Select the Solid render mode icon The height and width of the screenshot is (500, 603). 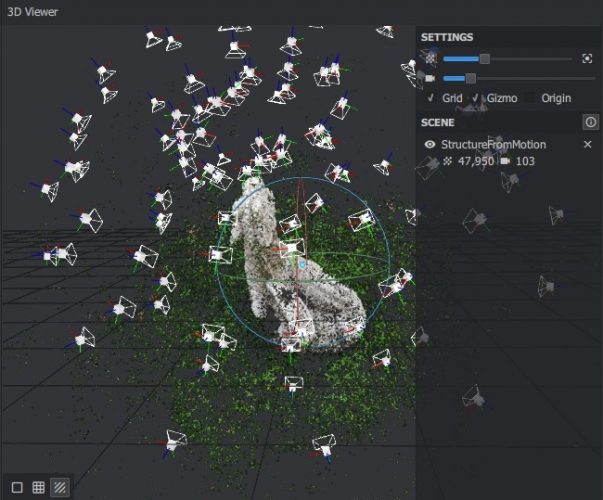pos(17,487)
